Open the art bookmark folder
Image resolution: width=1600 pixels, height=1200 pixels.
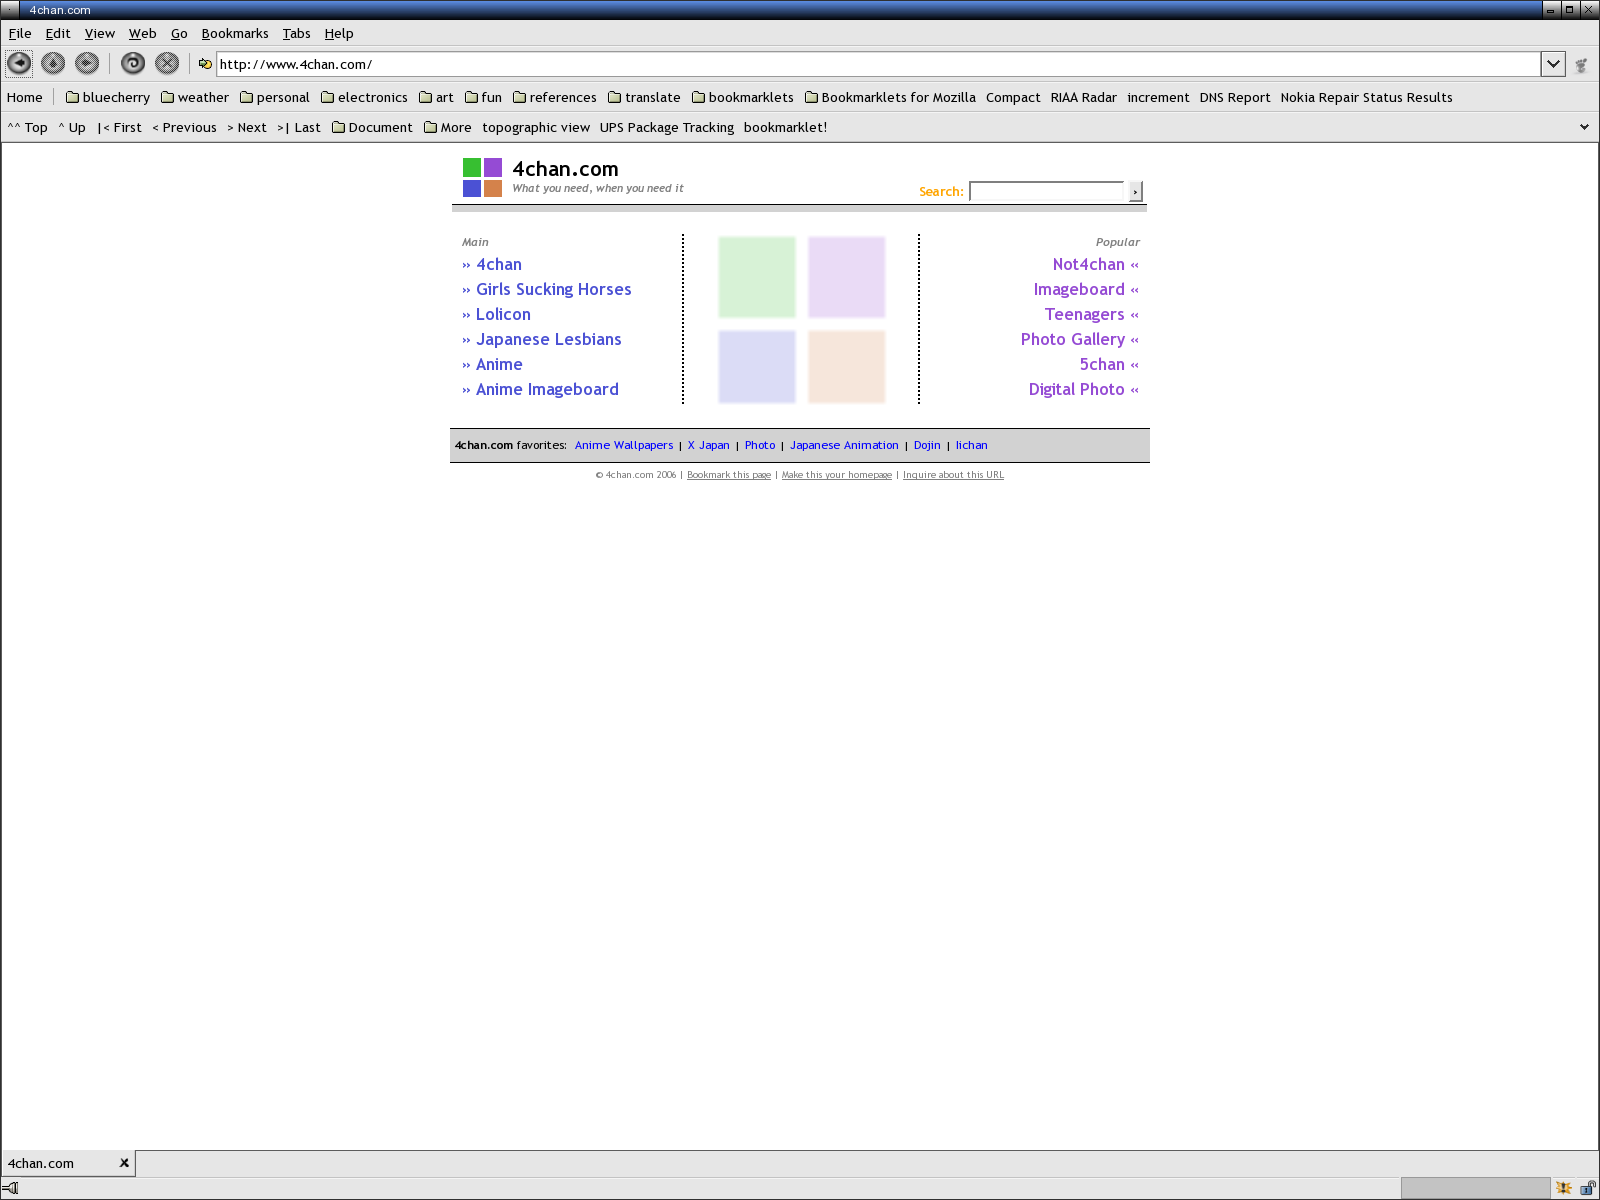click(x=436, y=97)
